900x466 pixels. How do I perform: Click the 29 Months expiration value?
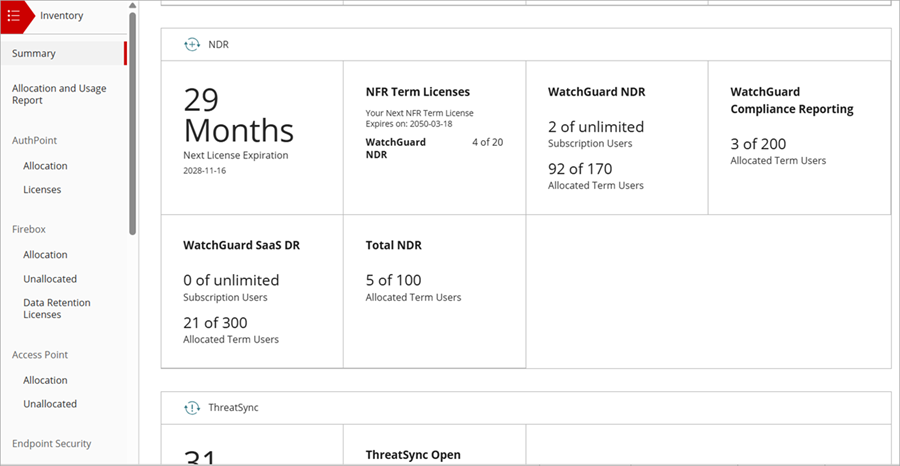(x=238, y=116)
